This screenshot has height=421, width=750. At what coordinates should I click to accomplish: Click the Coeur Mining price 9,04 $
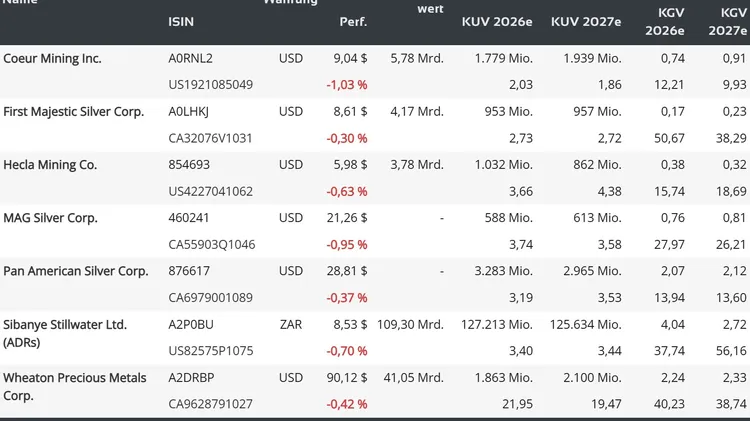[350, 58]
